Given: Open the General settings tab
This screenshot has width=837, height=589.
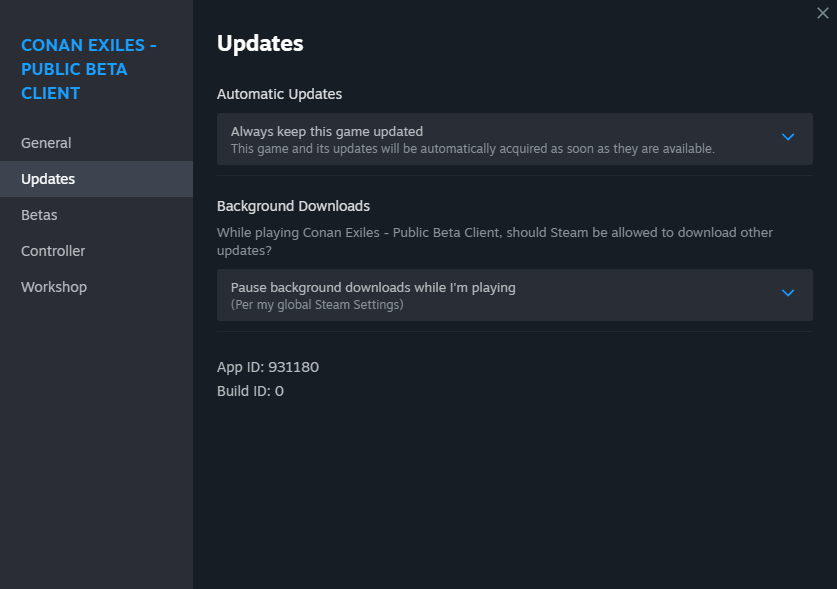Looking at the screenshot, I should tap(46, 143).
